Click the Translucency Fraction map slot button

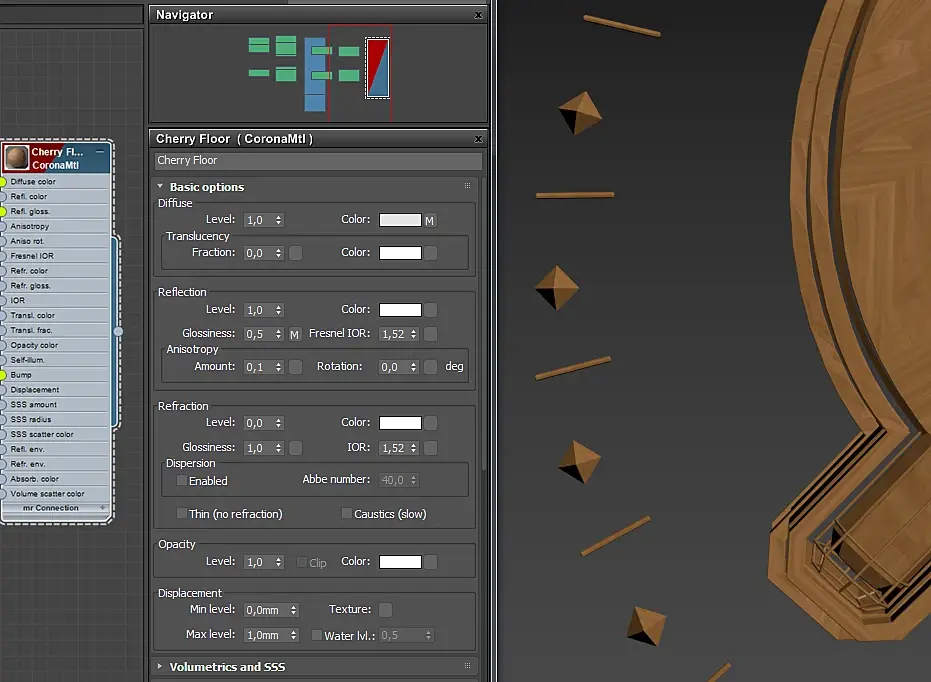[x=295, y=253]
